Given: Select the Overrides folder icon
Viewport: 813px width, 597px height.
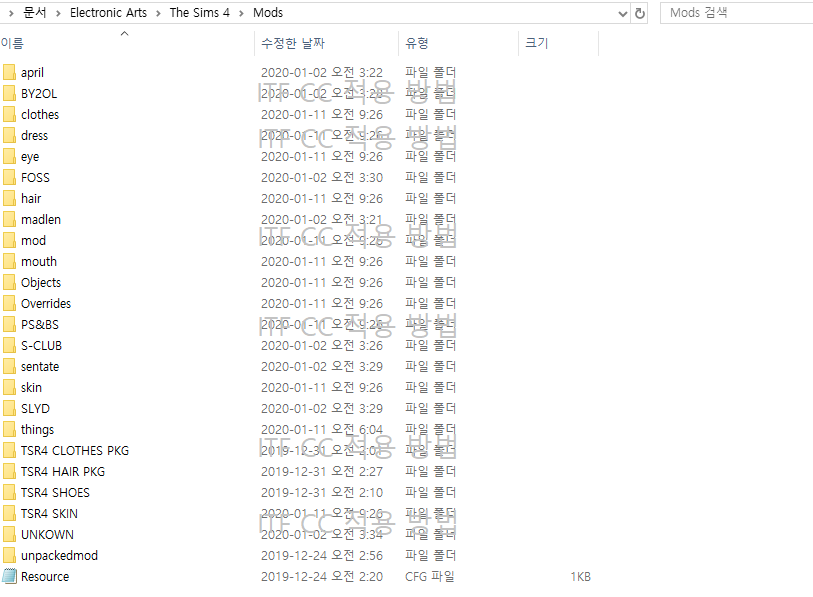Looking at the screenshot, I should [9, 303].
